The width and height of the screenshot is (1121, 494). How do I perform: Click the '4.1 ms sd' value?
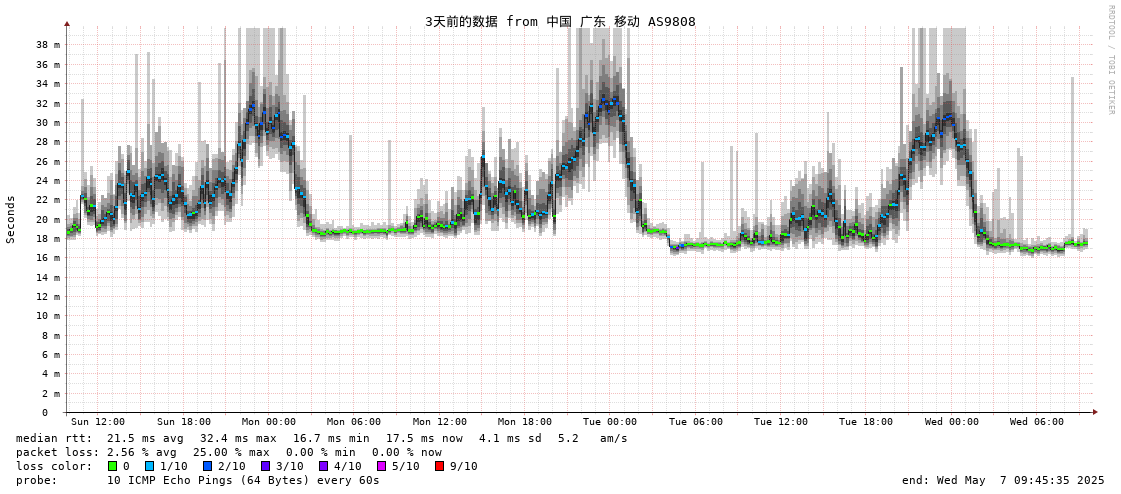[512, 438]
